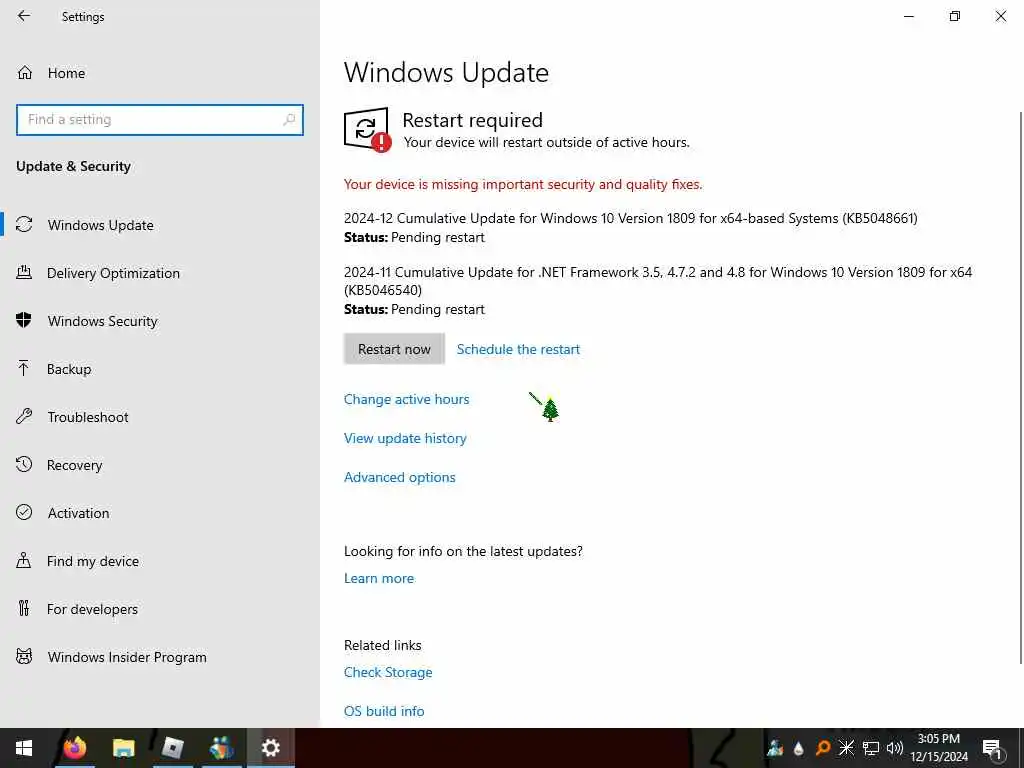Click the first system tray icon left of water drop
1024x768 pixels.
[x=775, y=748]
